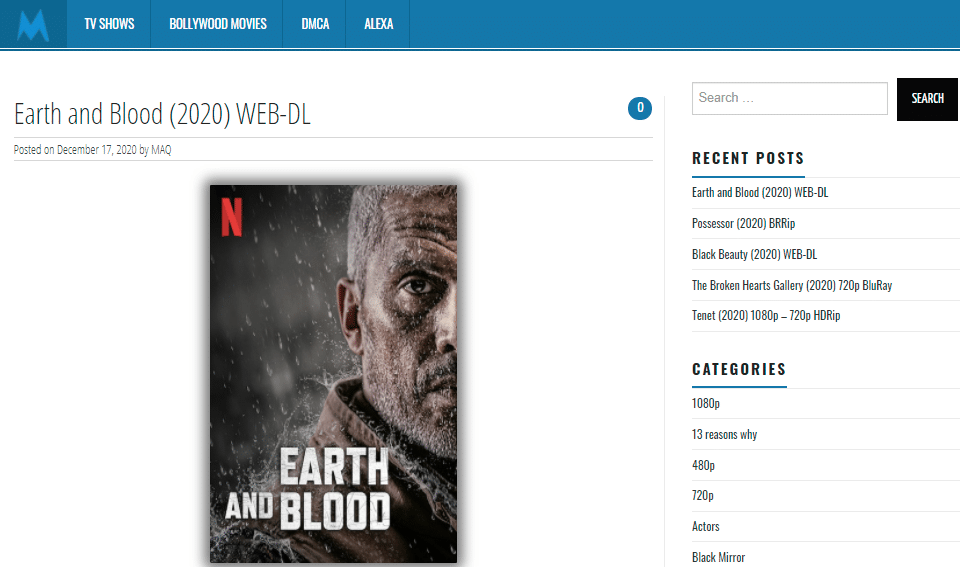Browse the Actors category
This screenshot has height=567, width=960.
coord(705,527)
